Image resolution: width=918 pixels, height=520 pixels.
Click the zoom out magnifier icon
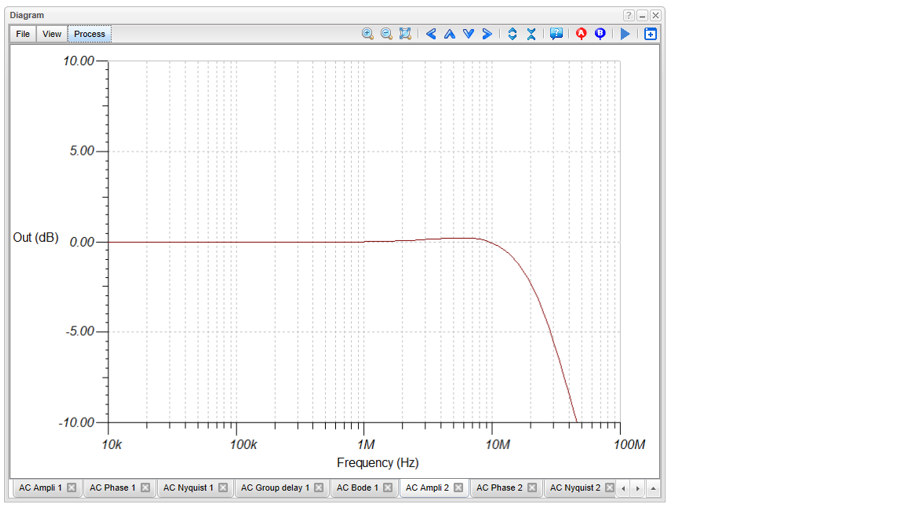[x=386, y=34]
